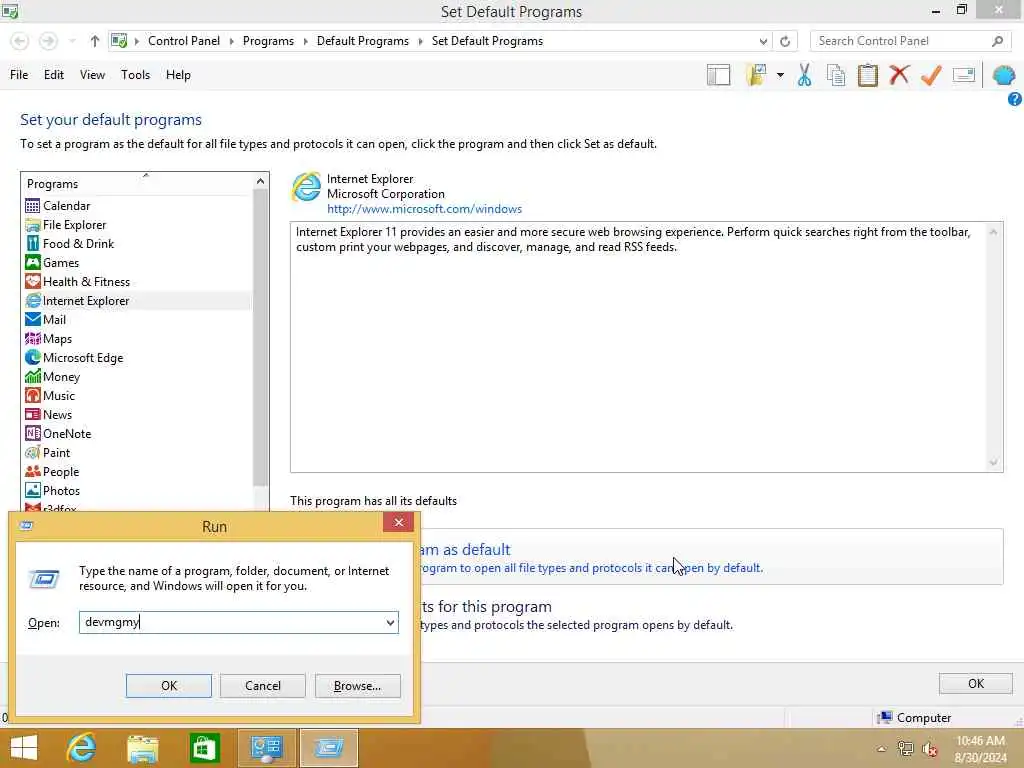
Task: Open recent locations dropdown arrow
Action: tap(72, 41)
